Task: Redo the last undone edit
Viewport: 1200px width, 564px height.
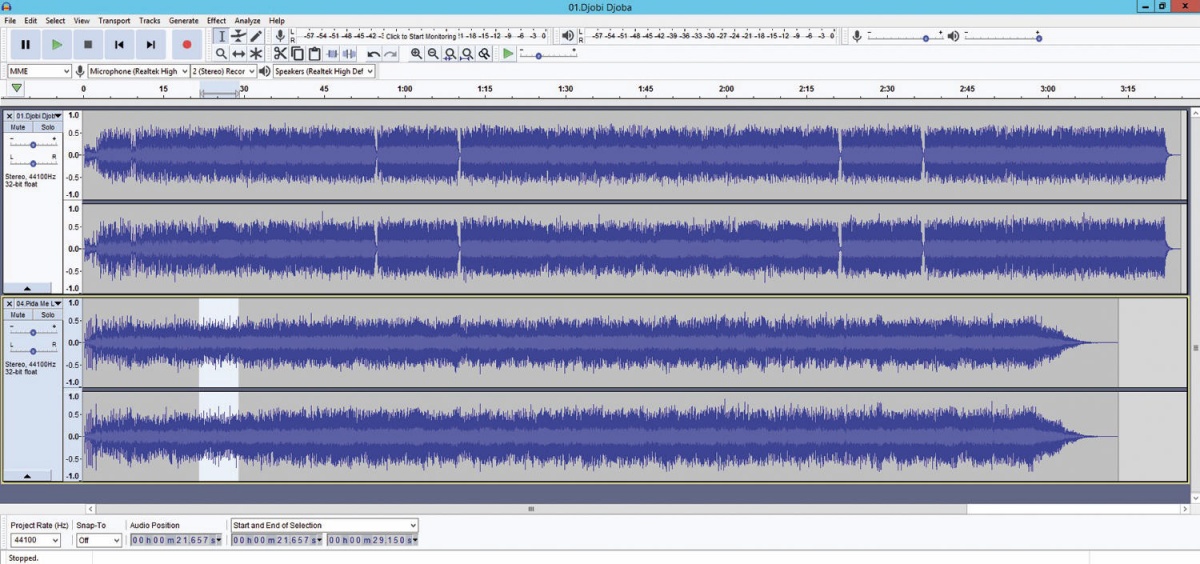Action: (390, 53)
